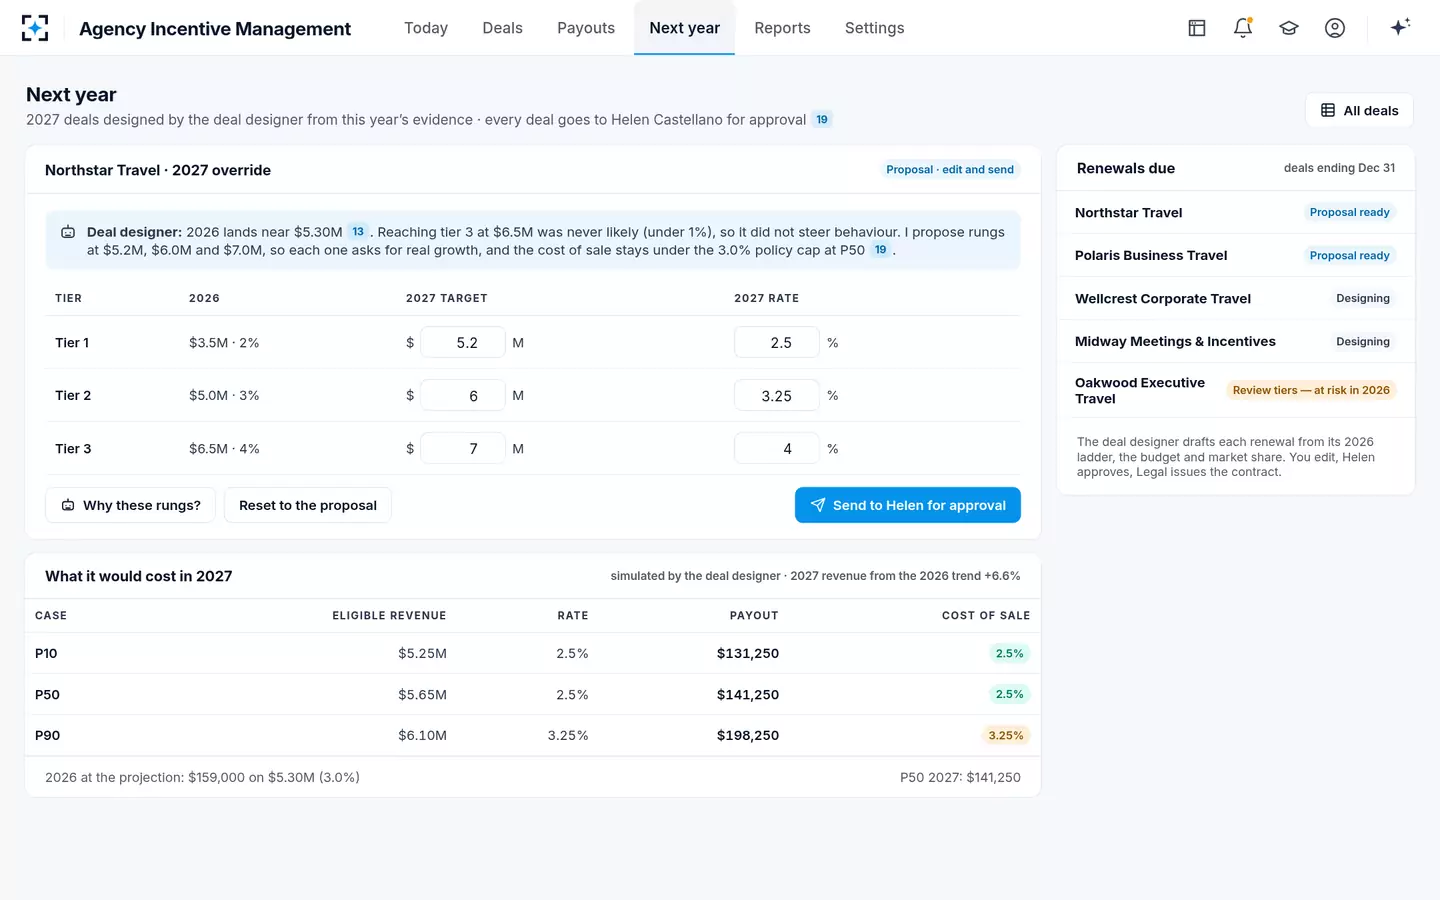Click the P50 eligible revenue $5.65M
This screenshot has width=1440, height=900.
tap(422, 694)
